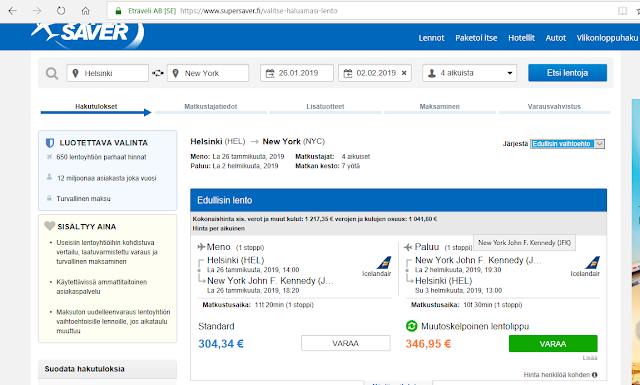Screen dimensions: 640x385
Task: Click the browser forward arrow
Action: pyautogui.click(x=37, y=11)
